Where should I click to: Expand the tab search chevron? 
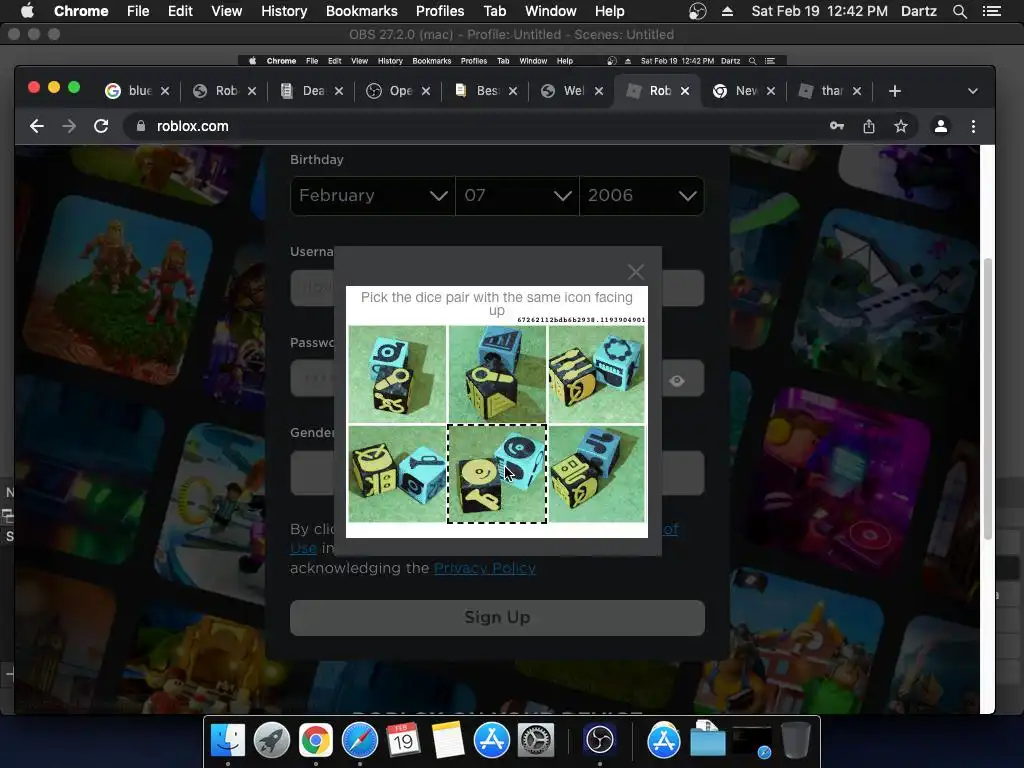tap(972, 91)
